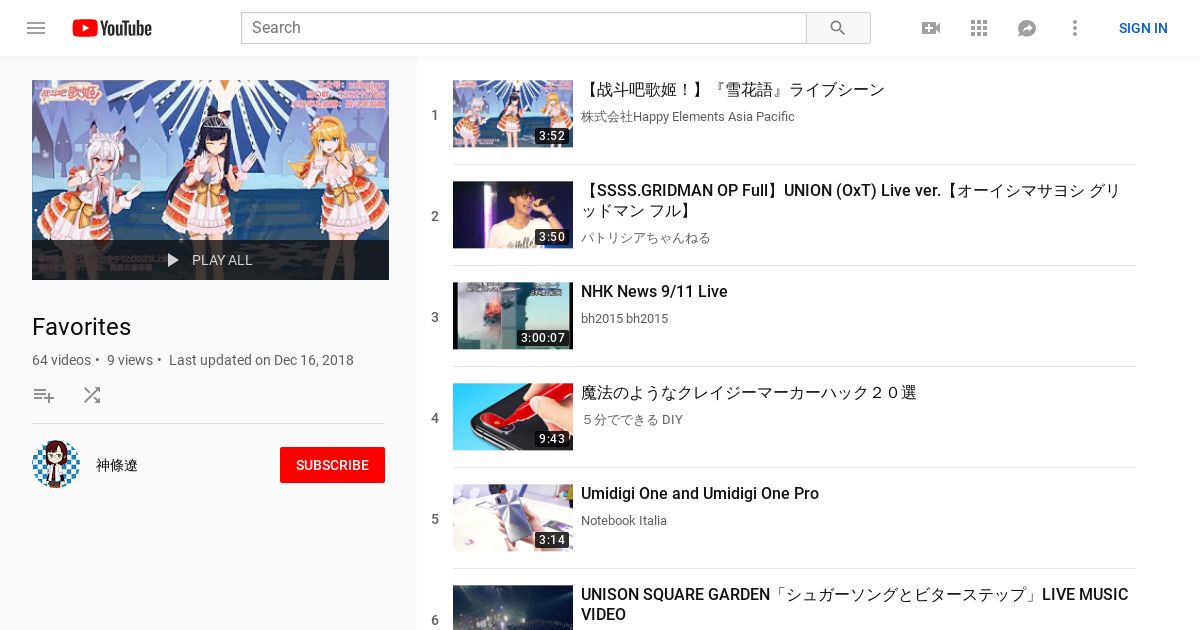This screenshot has height=630, width=1200.
Task: Open the settings three-dot menu
Action: coord(1075,28)
